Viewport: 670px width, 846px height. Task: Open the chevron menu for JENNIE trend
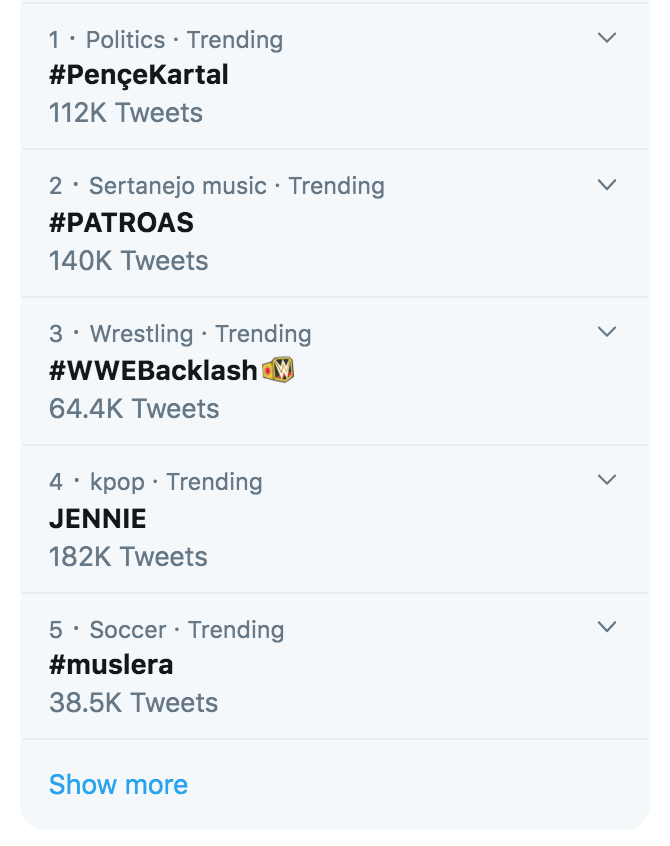(x=607, y=480)
